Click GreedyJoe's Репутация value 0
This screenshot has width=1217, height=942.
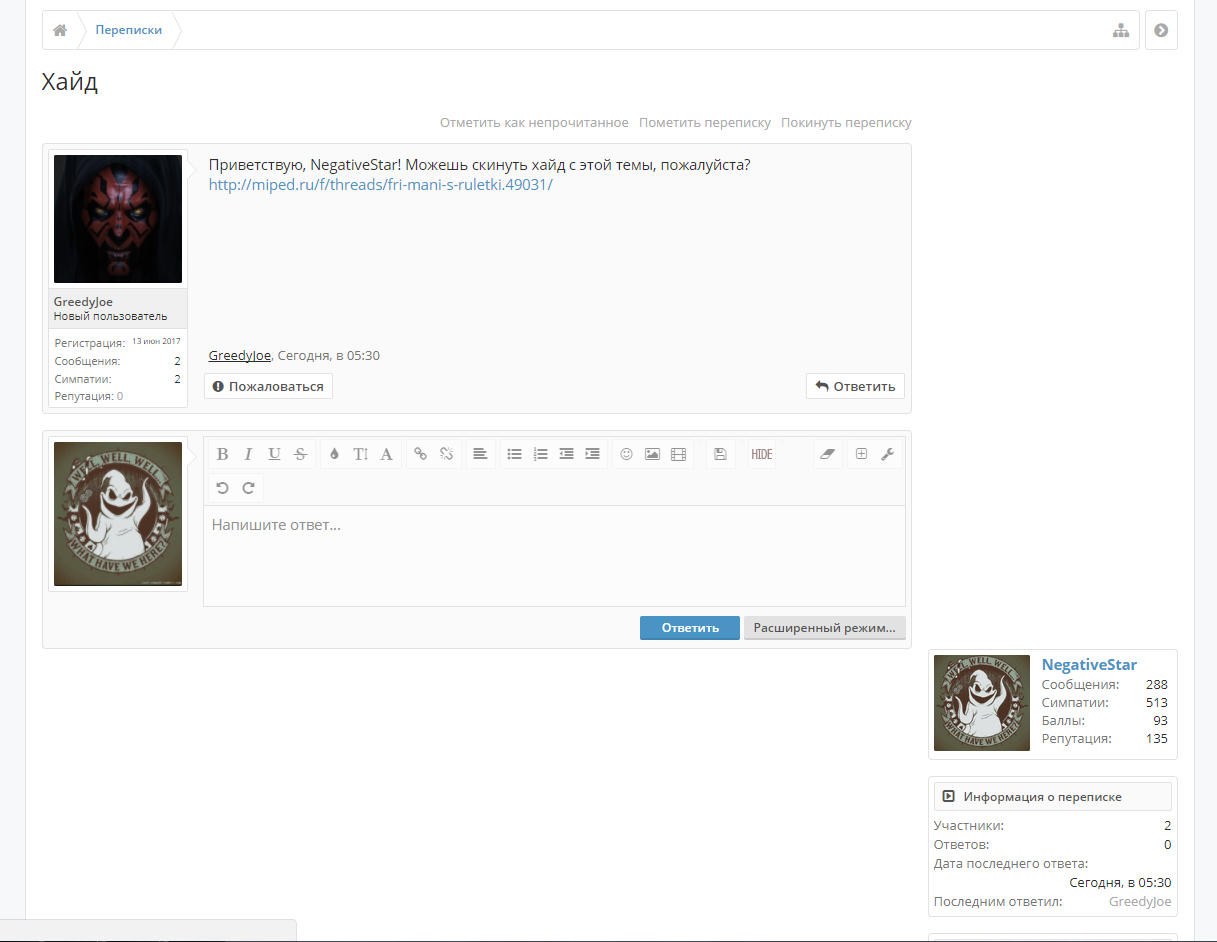pyautogui.click(x=120, y=397)
